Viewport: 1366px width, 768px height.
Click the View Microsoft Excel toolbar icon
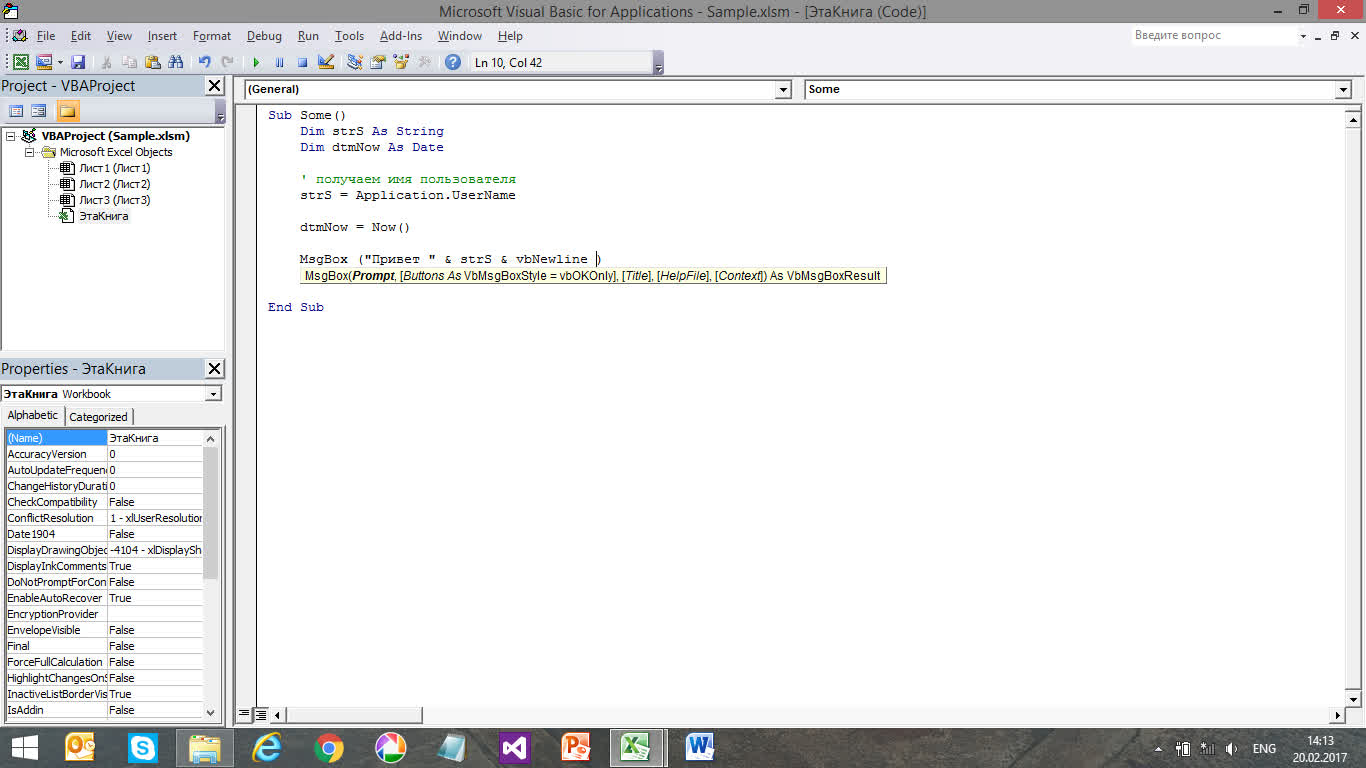tap(21, 62)
